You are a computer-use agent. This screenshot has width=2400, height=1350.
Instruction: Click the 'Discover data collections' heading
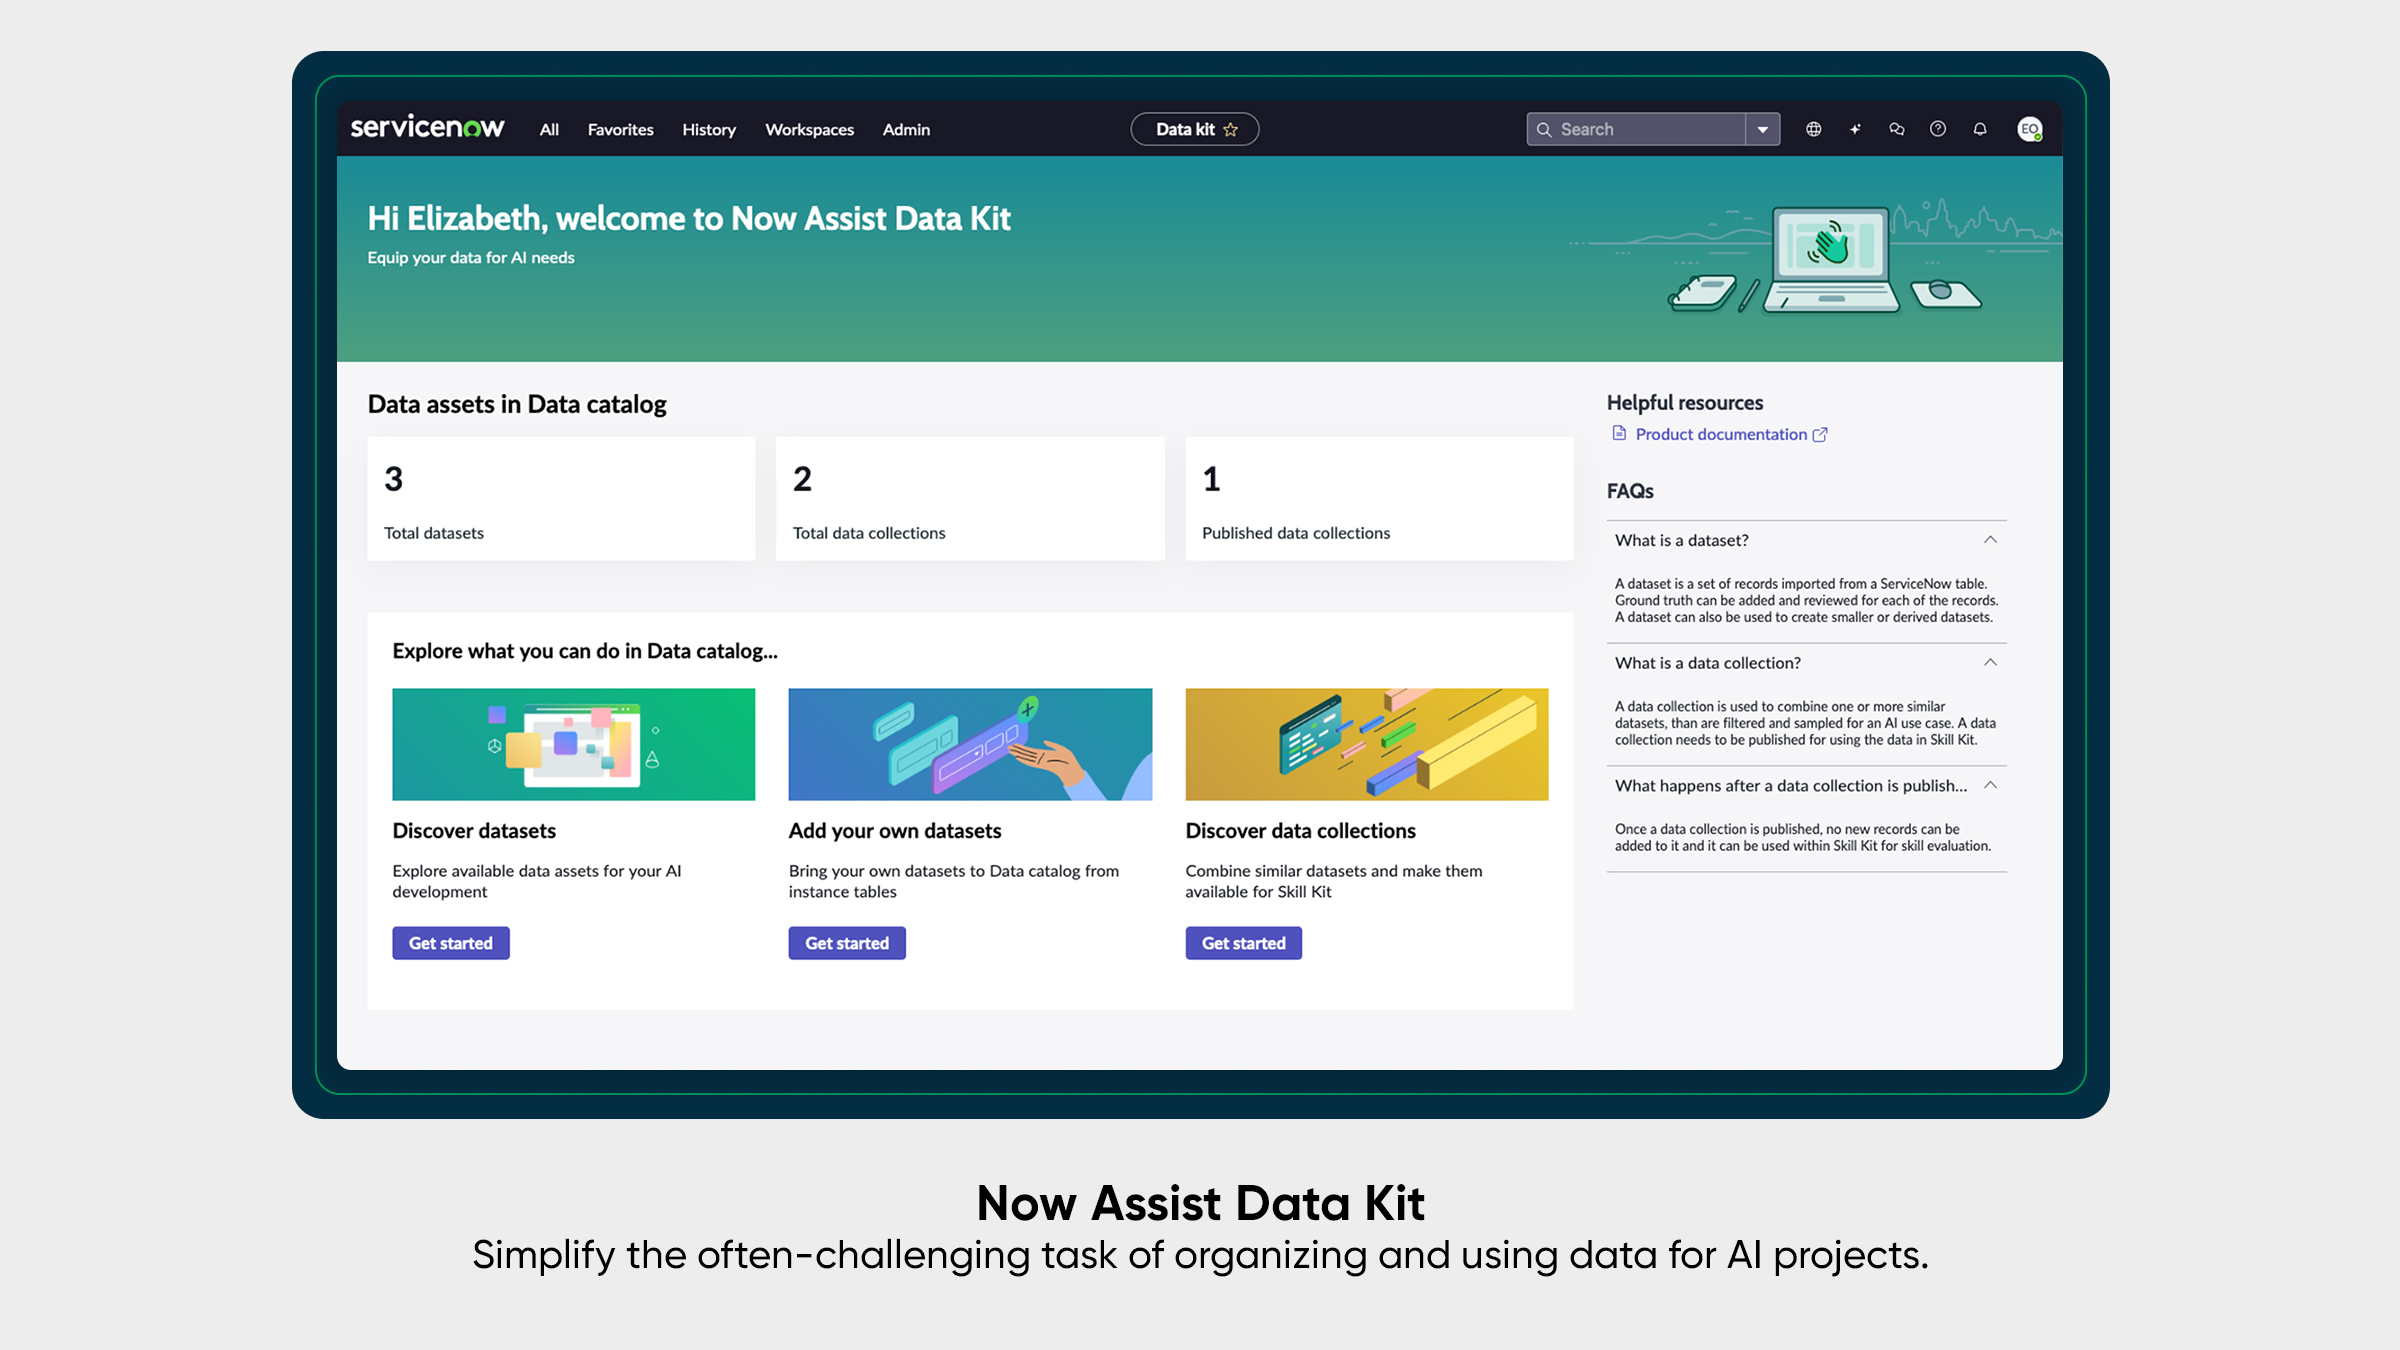pos(1300,830)
